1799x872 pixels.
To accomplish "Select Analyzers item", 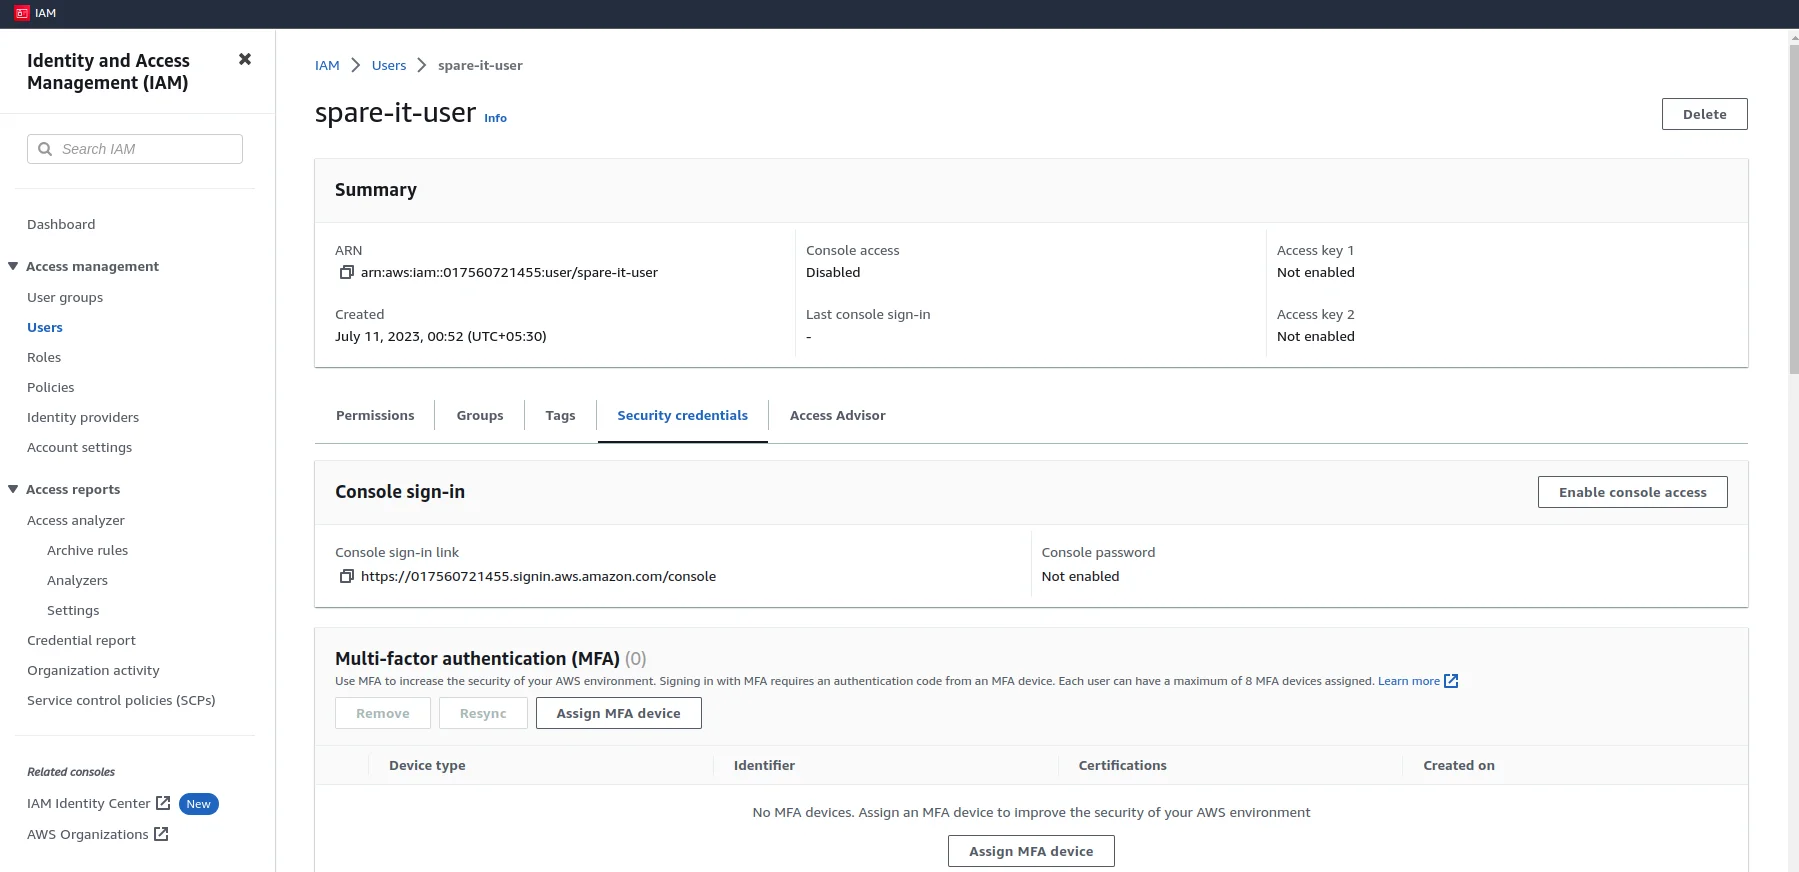I will pyautogui.click(x=77, y=580).
